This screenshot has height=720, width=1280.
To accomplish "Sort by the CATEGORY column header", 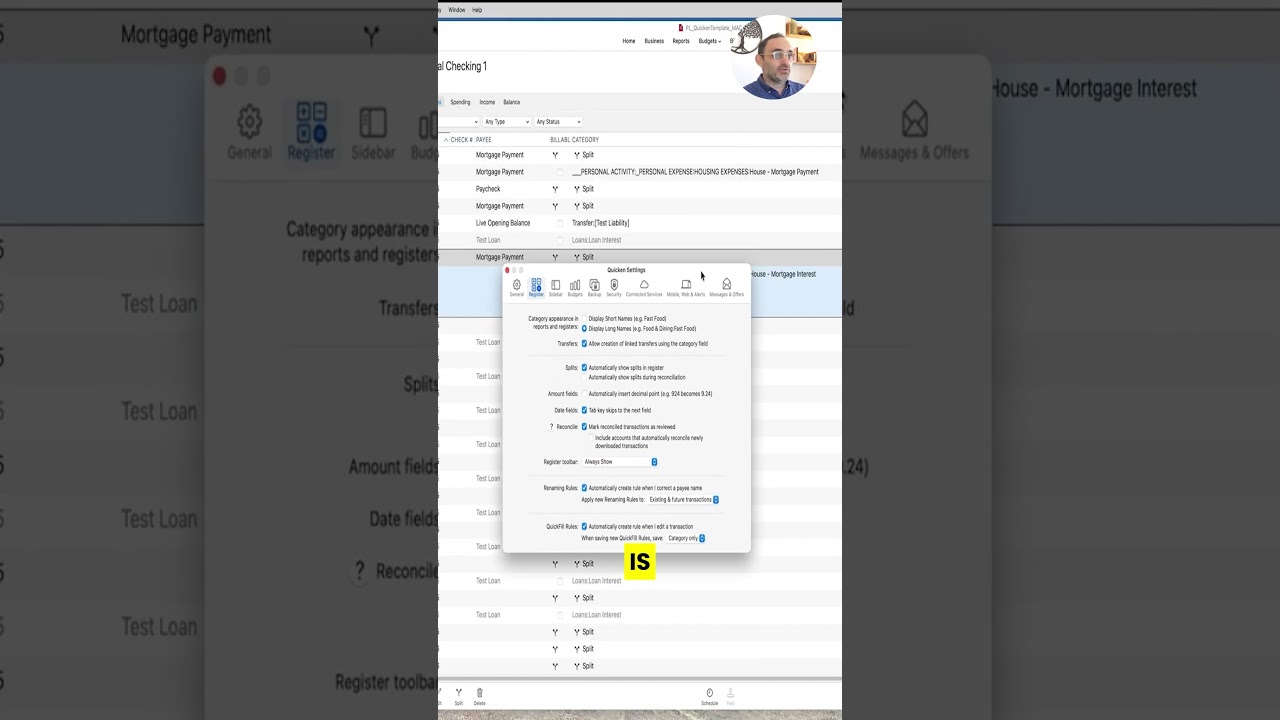I will [x=586, y=140].
